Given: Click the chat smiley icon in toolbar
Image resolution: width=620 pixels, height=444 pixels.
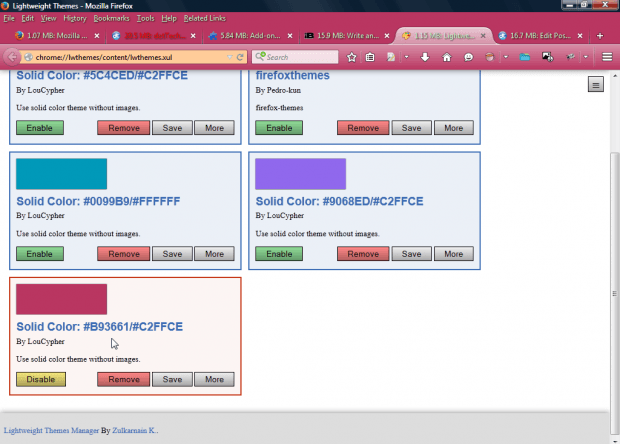Looking at the screenshot, I should pyautogui.click(x=469, y=57).
